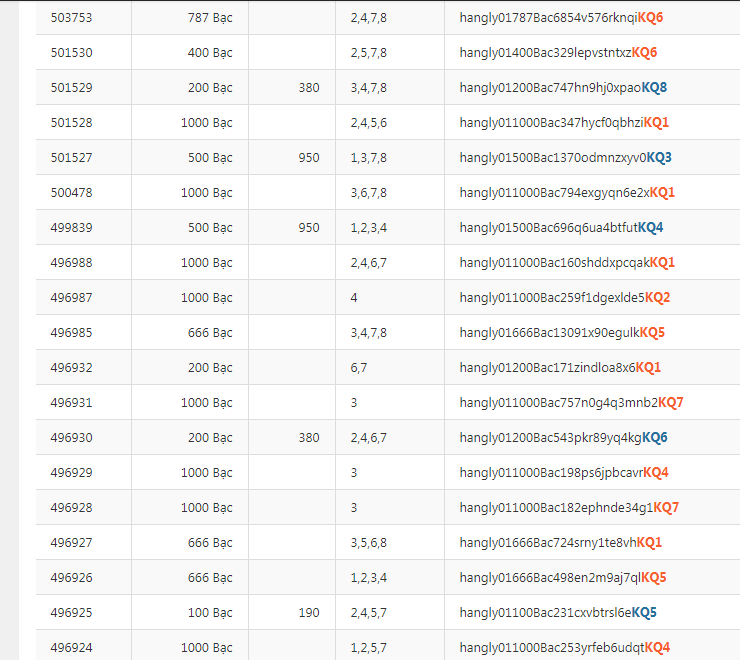Viewport: 740px width, 660px height.
Task: Select the numbers cell showing 6,7
Action: pyautogui.click(x=358, y=368)
